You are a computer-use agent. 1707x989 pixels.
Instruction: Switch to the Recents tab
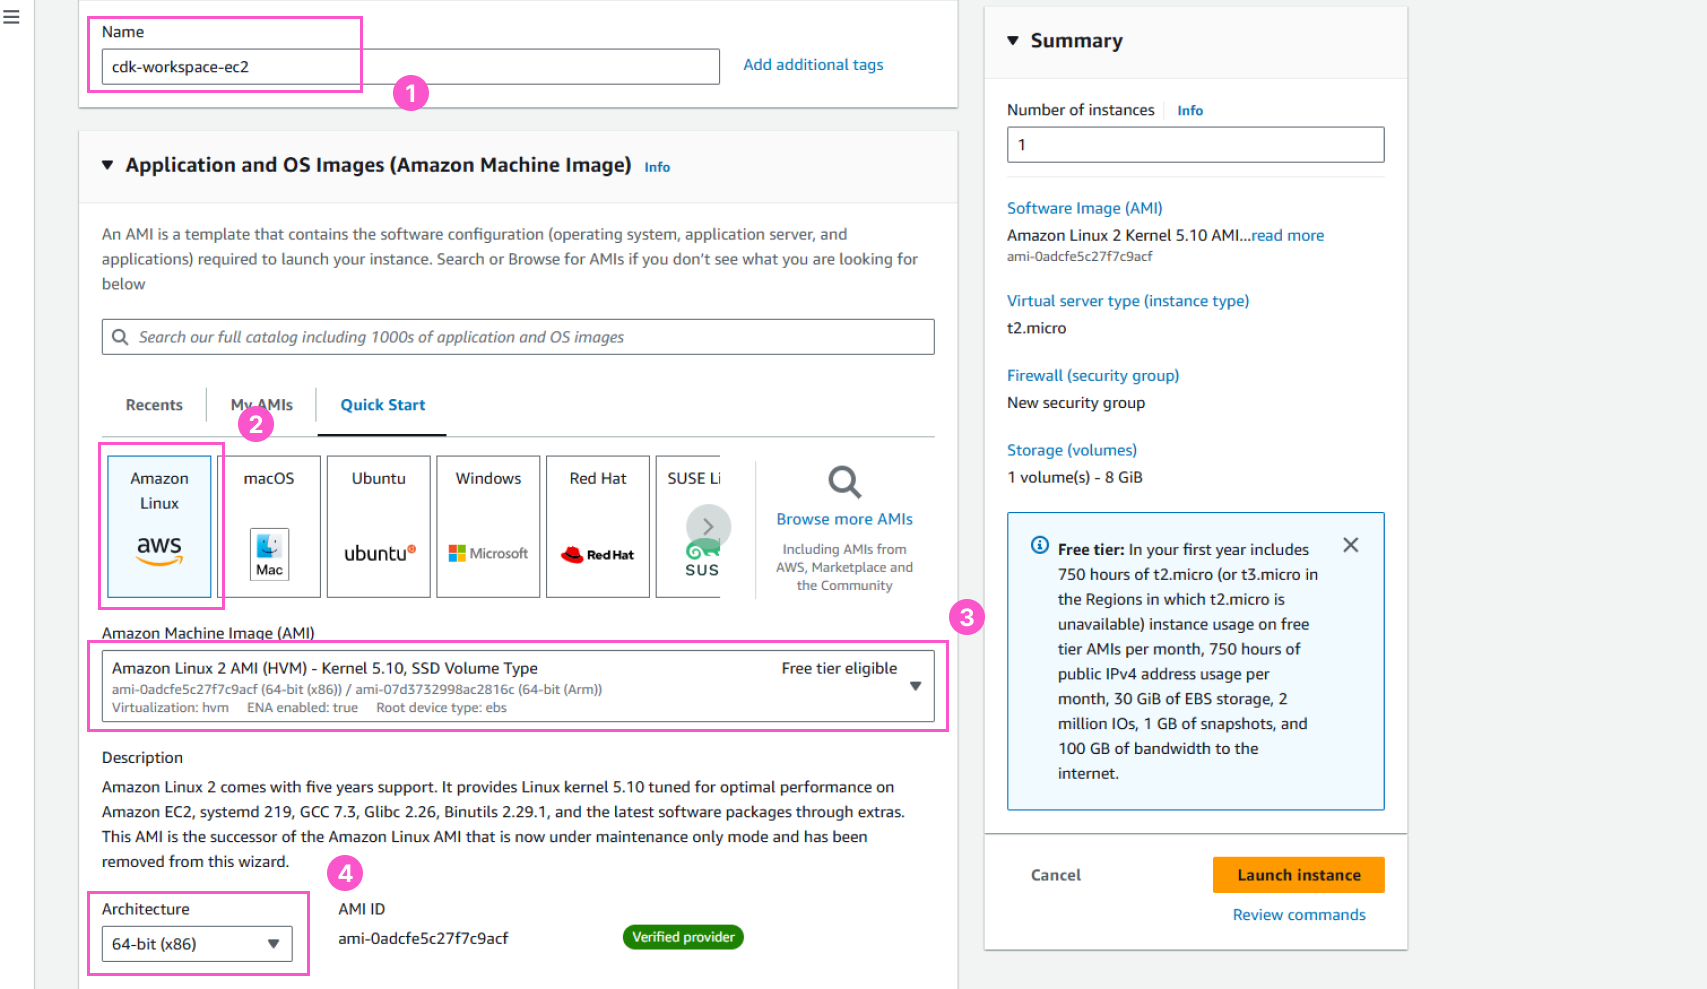tap(154, 405)
